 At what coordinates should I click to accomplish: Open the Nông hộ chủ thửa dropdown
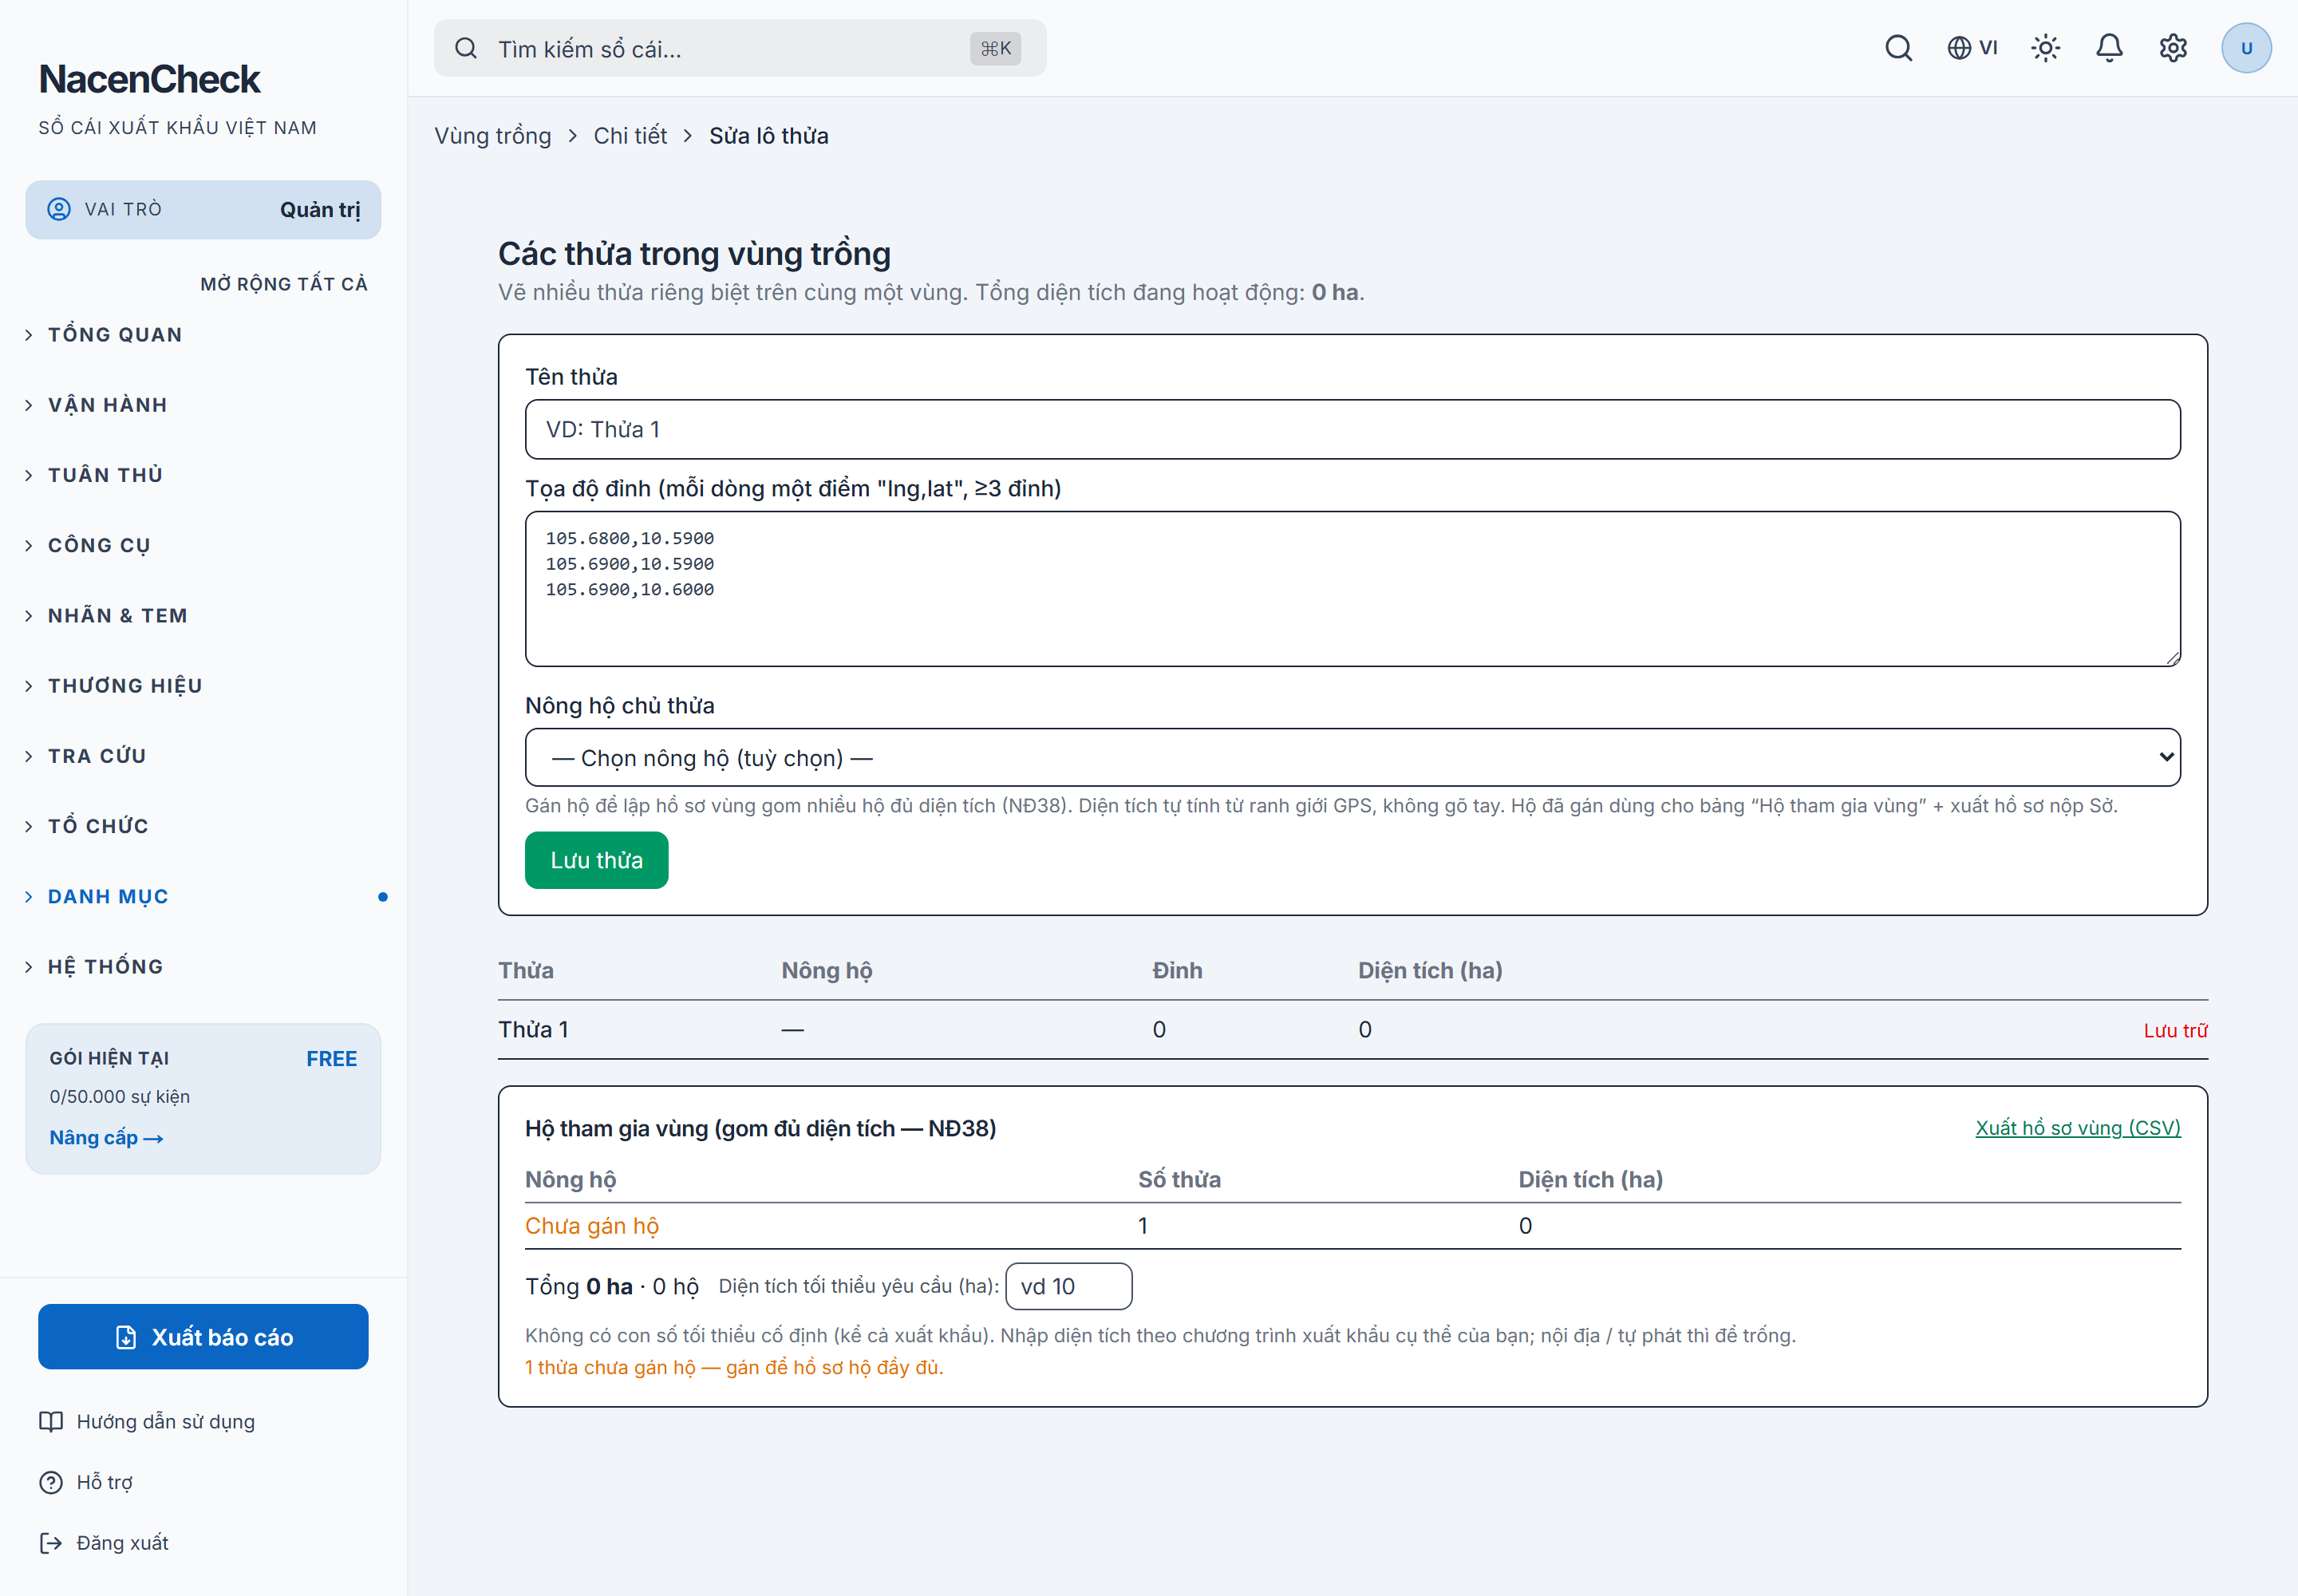point(1352,757)
